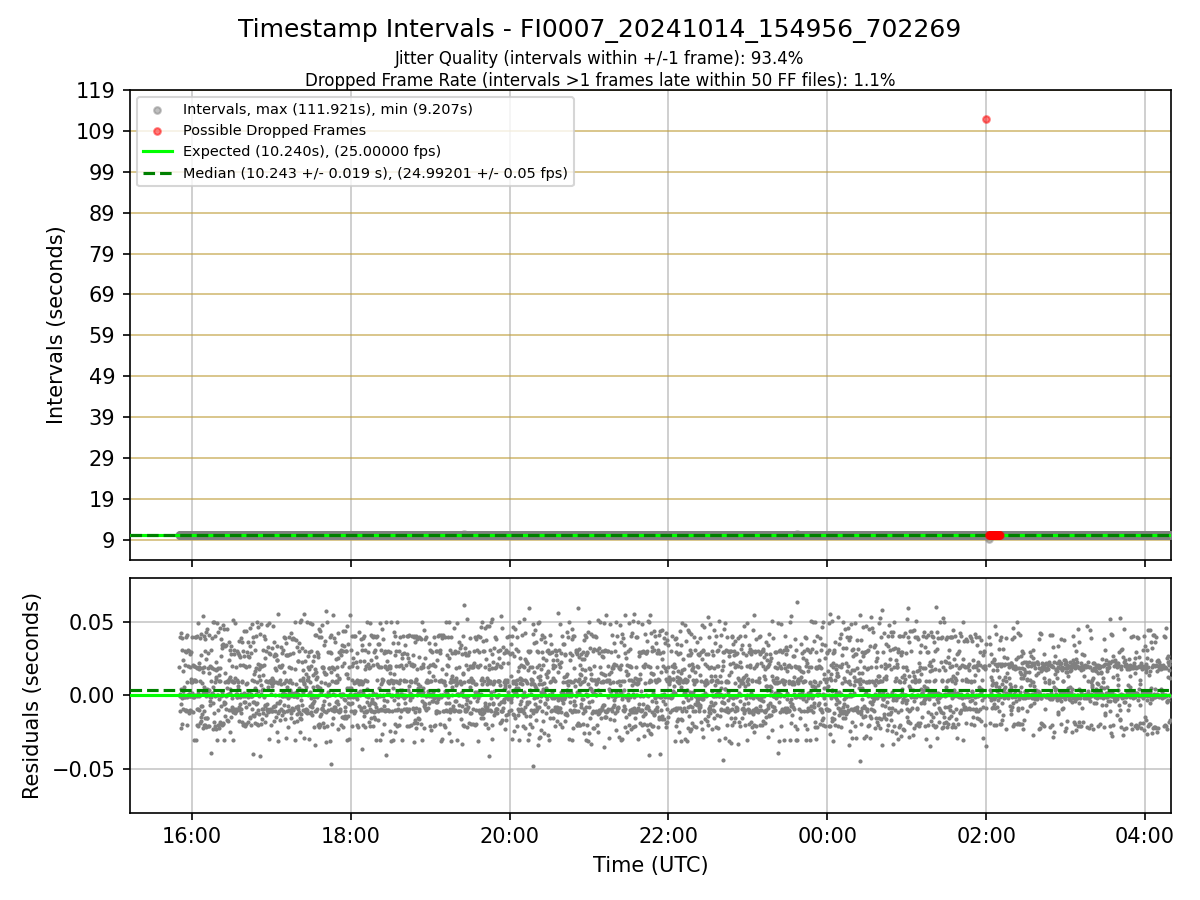The image size is (1200, 900).
Task: Click the gray marker icon in the legend
Action: click(x=157, y=110)
